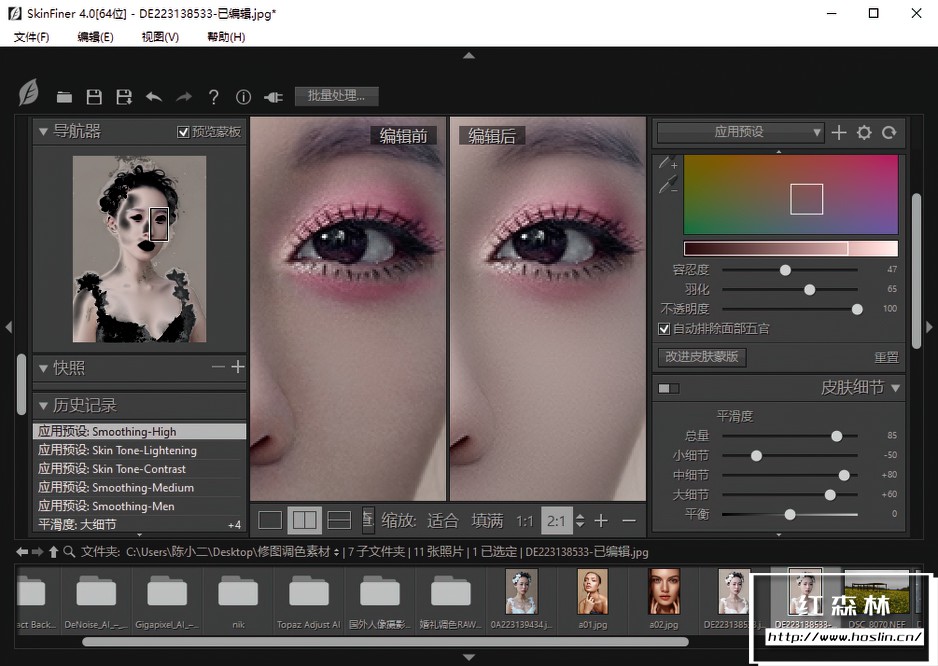Open the 视图(V) menu
938x666 pixels.
click(160, 37)
